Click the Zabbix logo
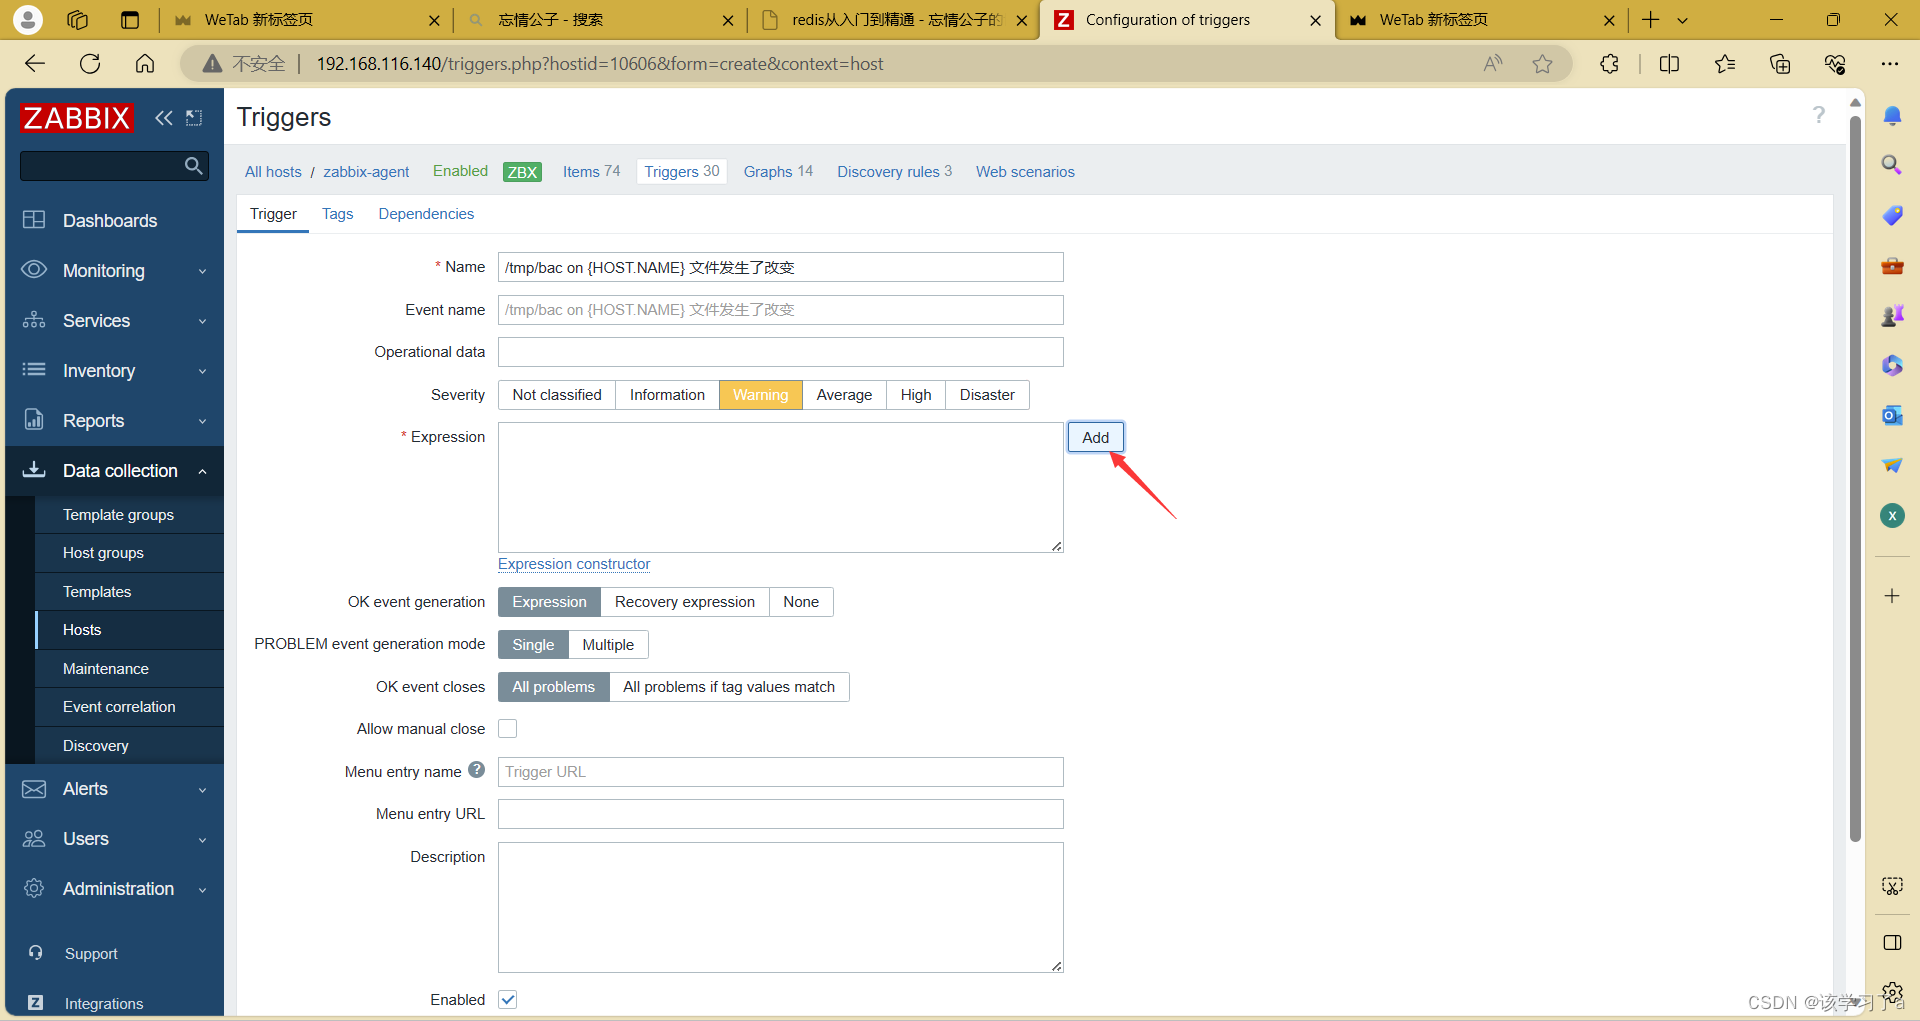1920x1021 pixels. 76,118
